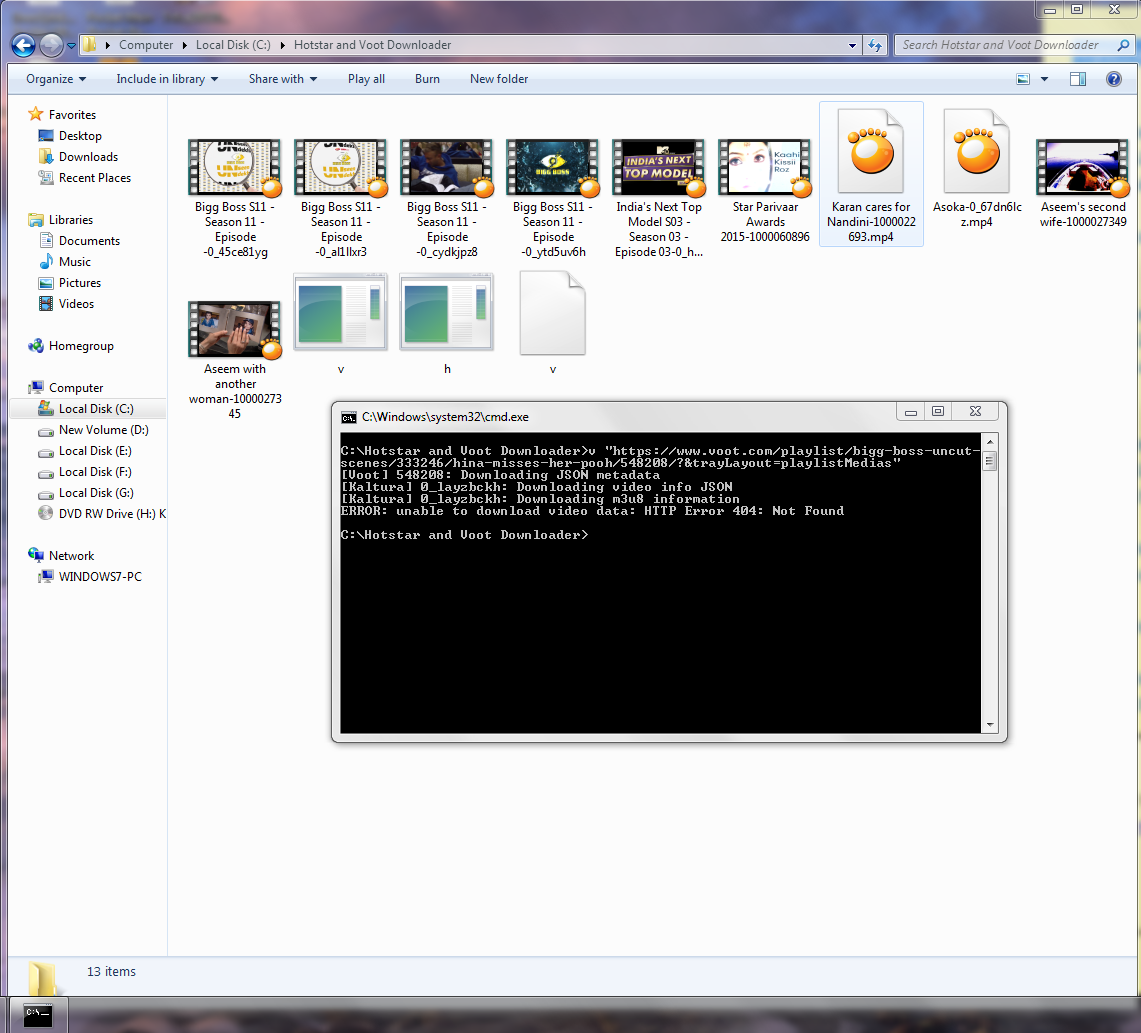Select Aseem with another woman video

click(x=235, y=360)
